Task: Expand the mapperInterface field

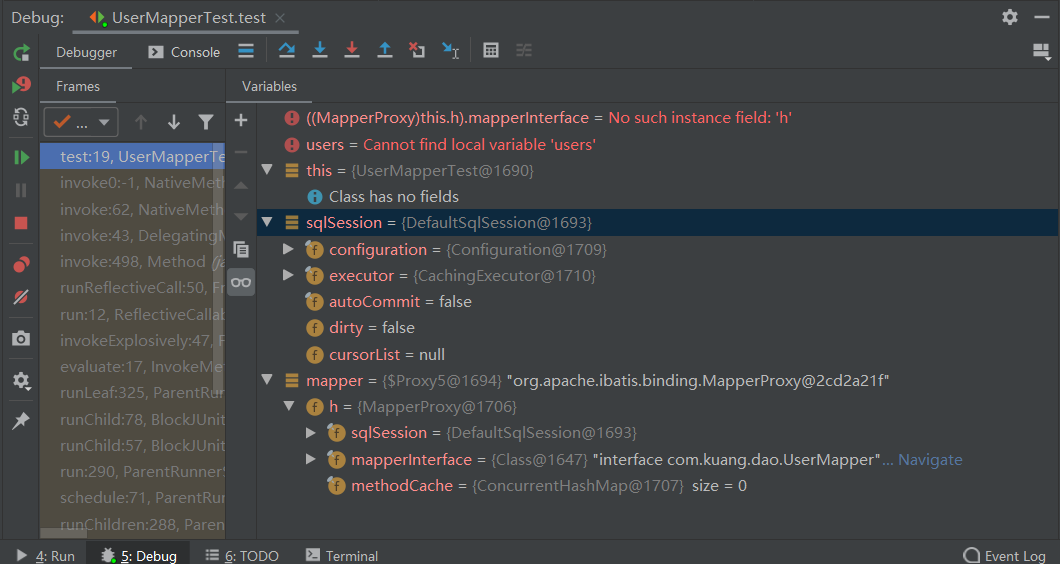Action: (x=310, y=459)
